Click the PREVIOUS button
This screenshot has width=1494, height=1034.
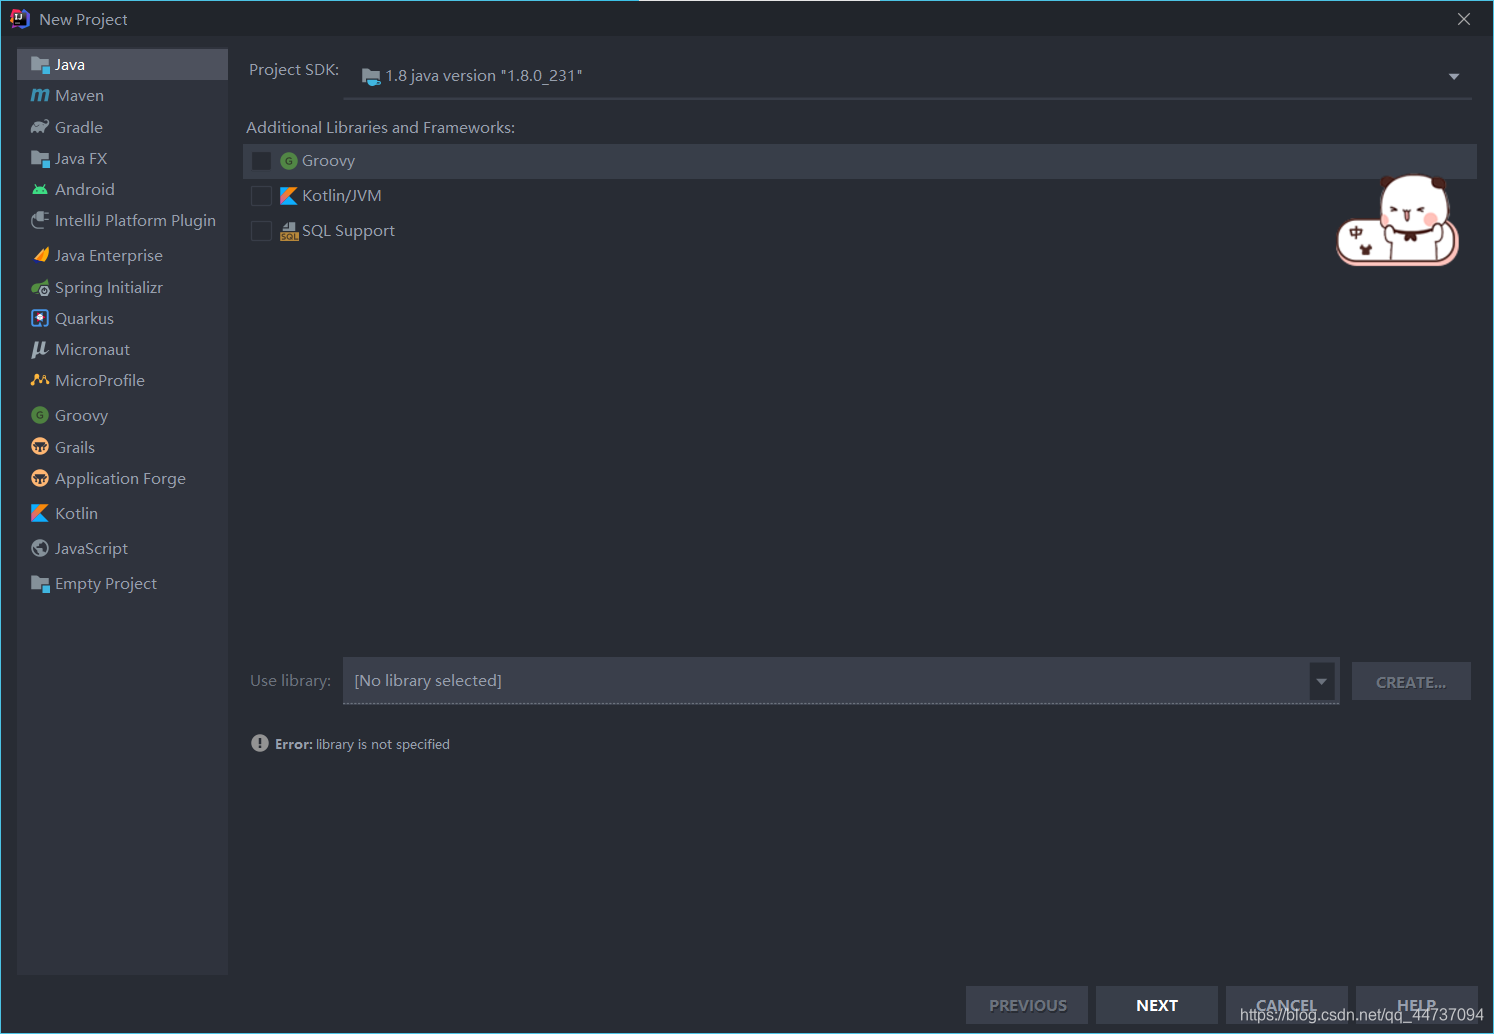tap(1027, 1005)
